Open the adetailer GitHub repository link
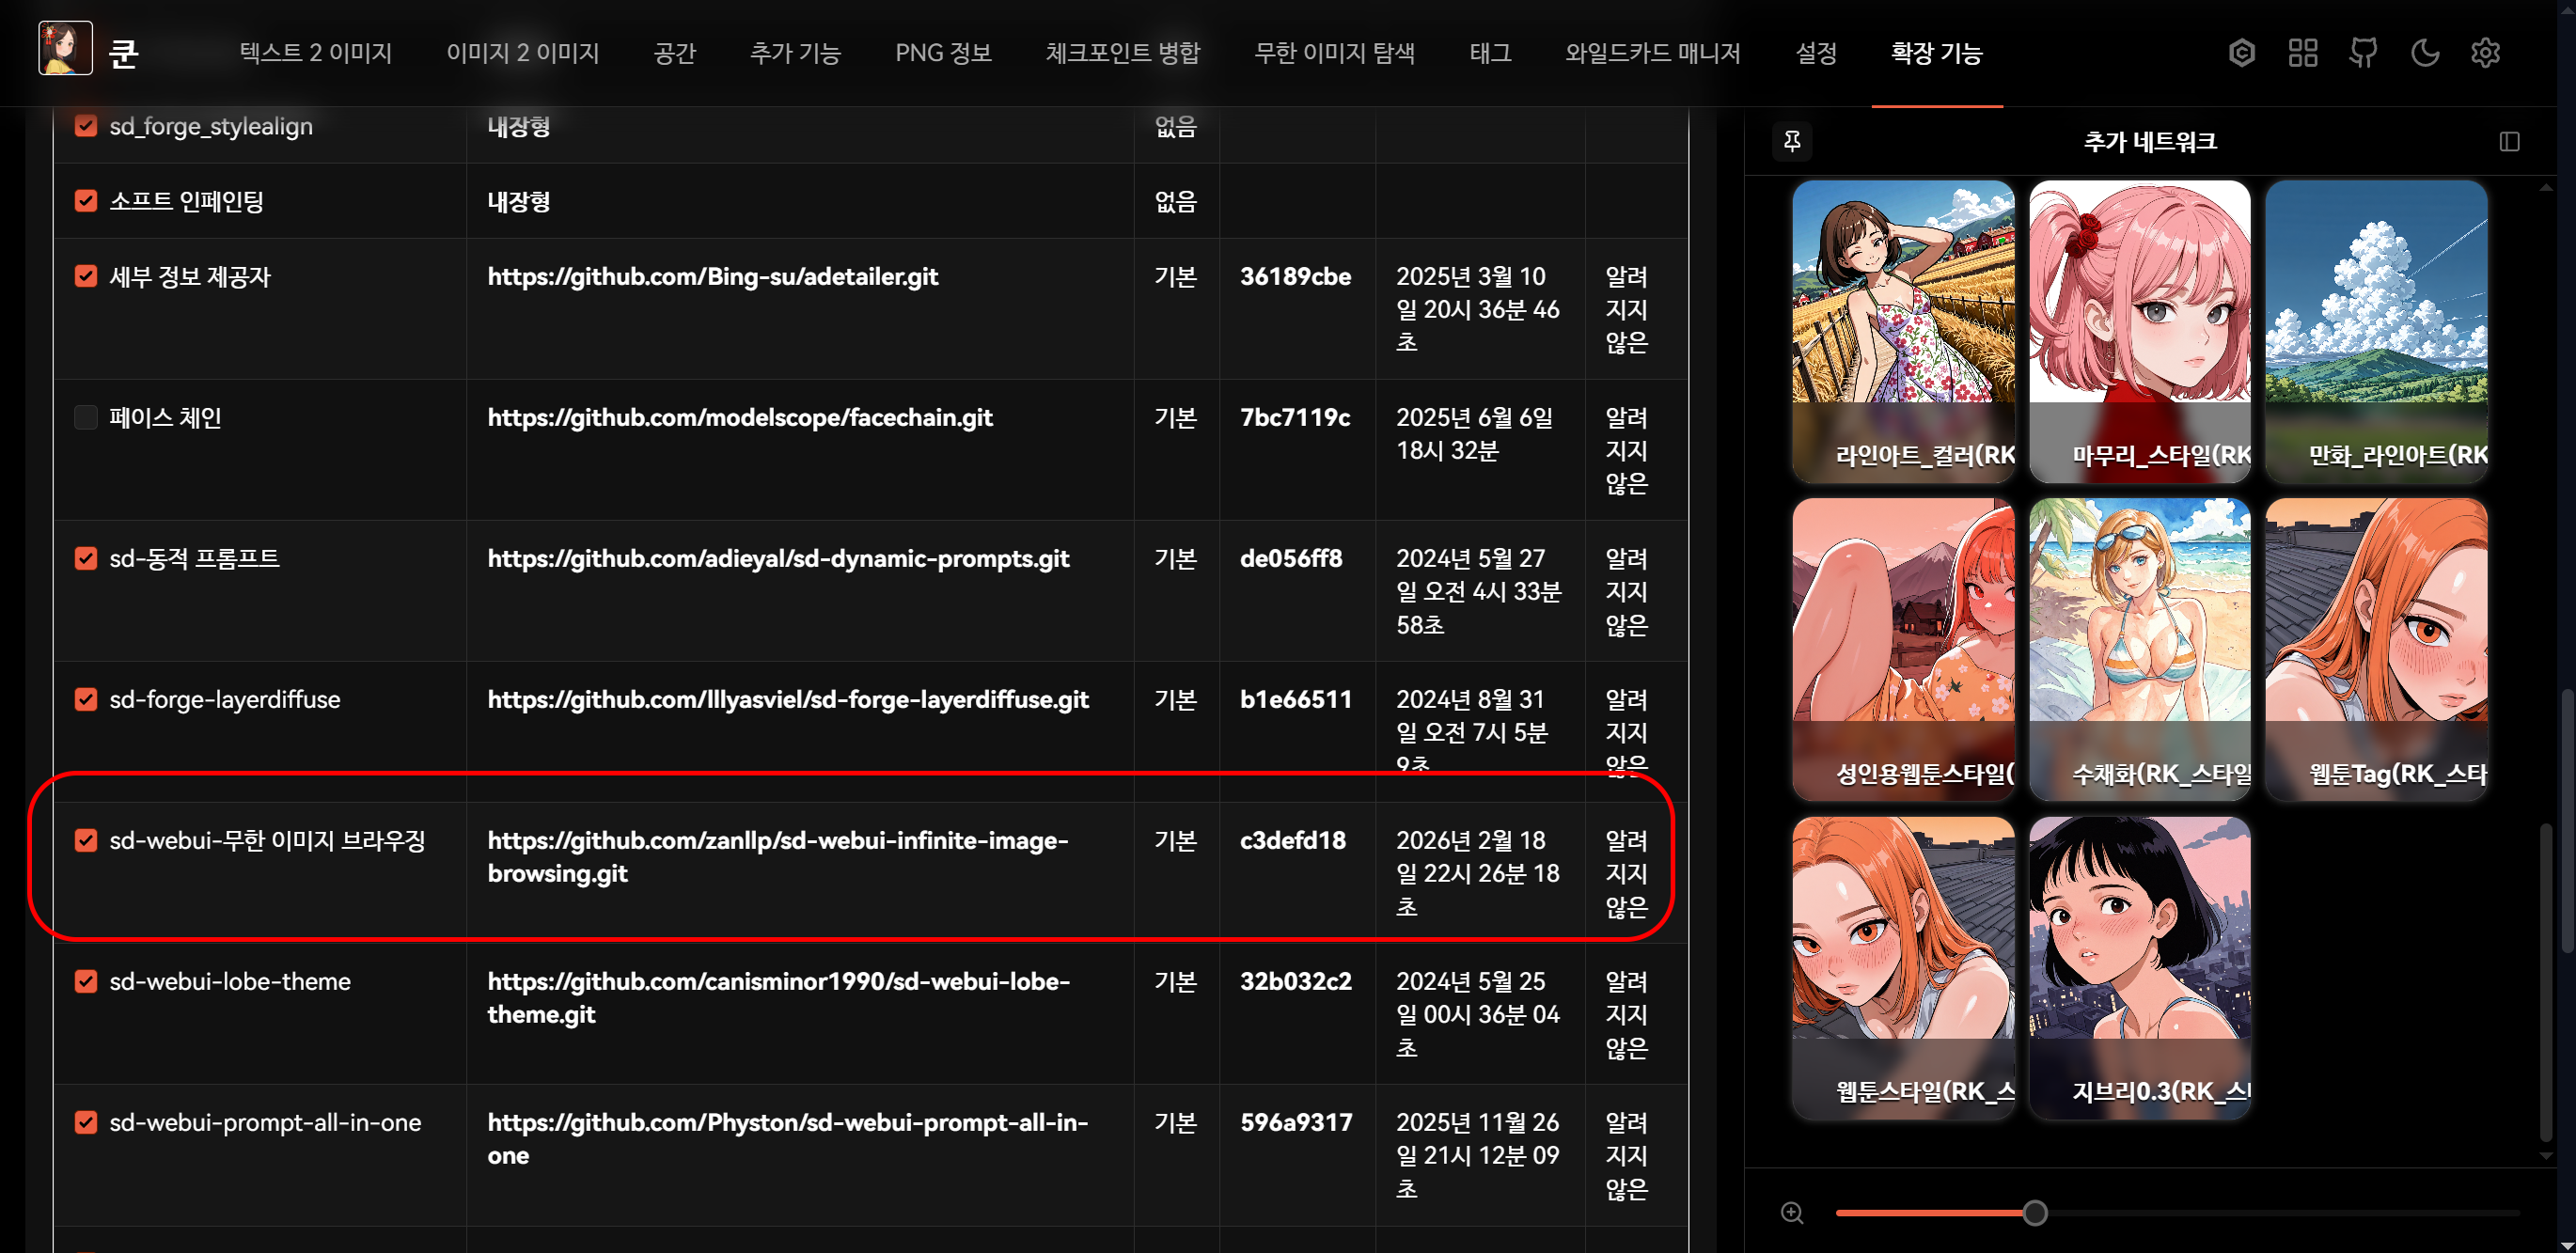 coord(712,277)
